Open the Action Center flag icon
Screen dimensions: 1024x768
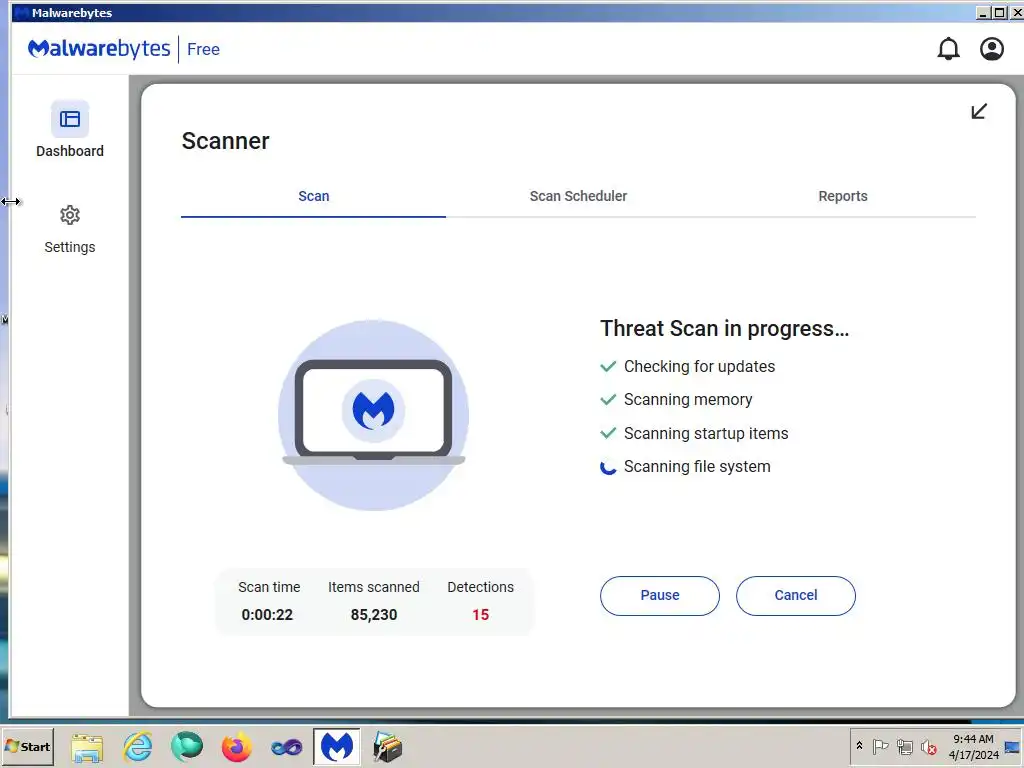point(880,746)
